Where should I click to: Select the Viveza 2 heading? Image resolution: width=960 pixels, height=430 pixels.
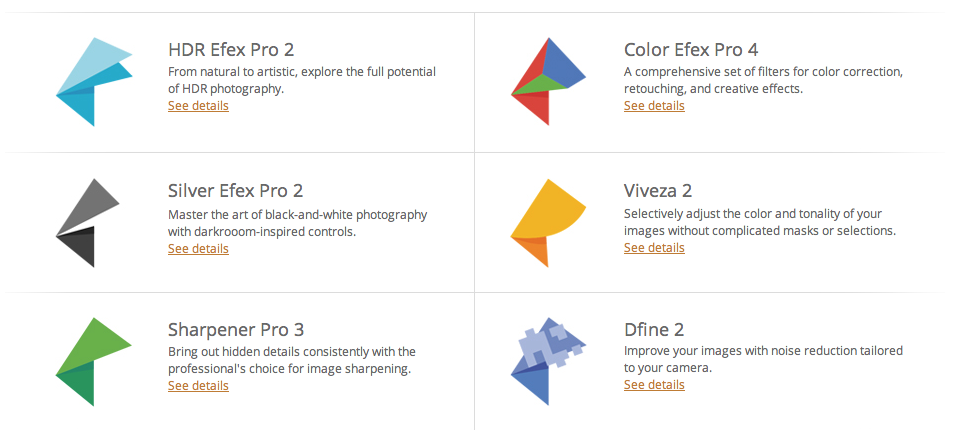tap(658, 190)
